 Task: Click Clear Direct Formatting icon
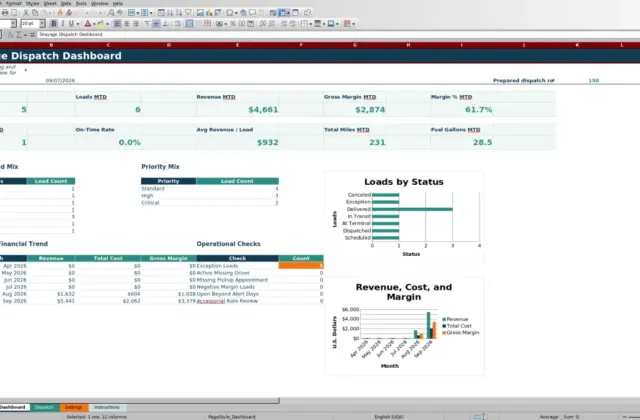click(x=69, y=13)
